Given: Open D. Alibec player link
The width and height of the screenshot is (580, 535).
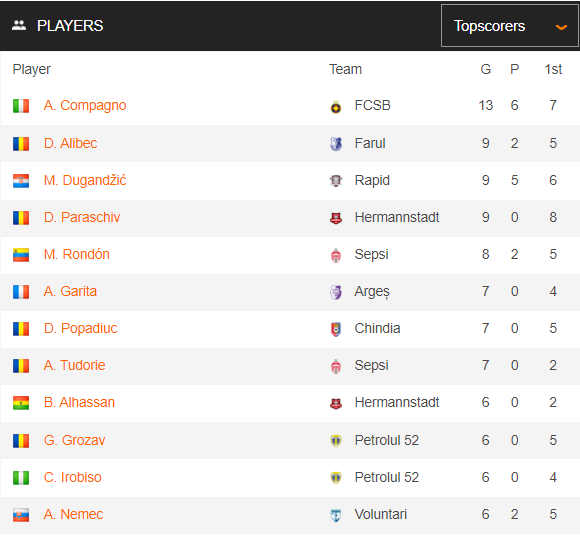Looking at the screenshot, I should coord(70,143).
